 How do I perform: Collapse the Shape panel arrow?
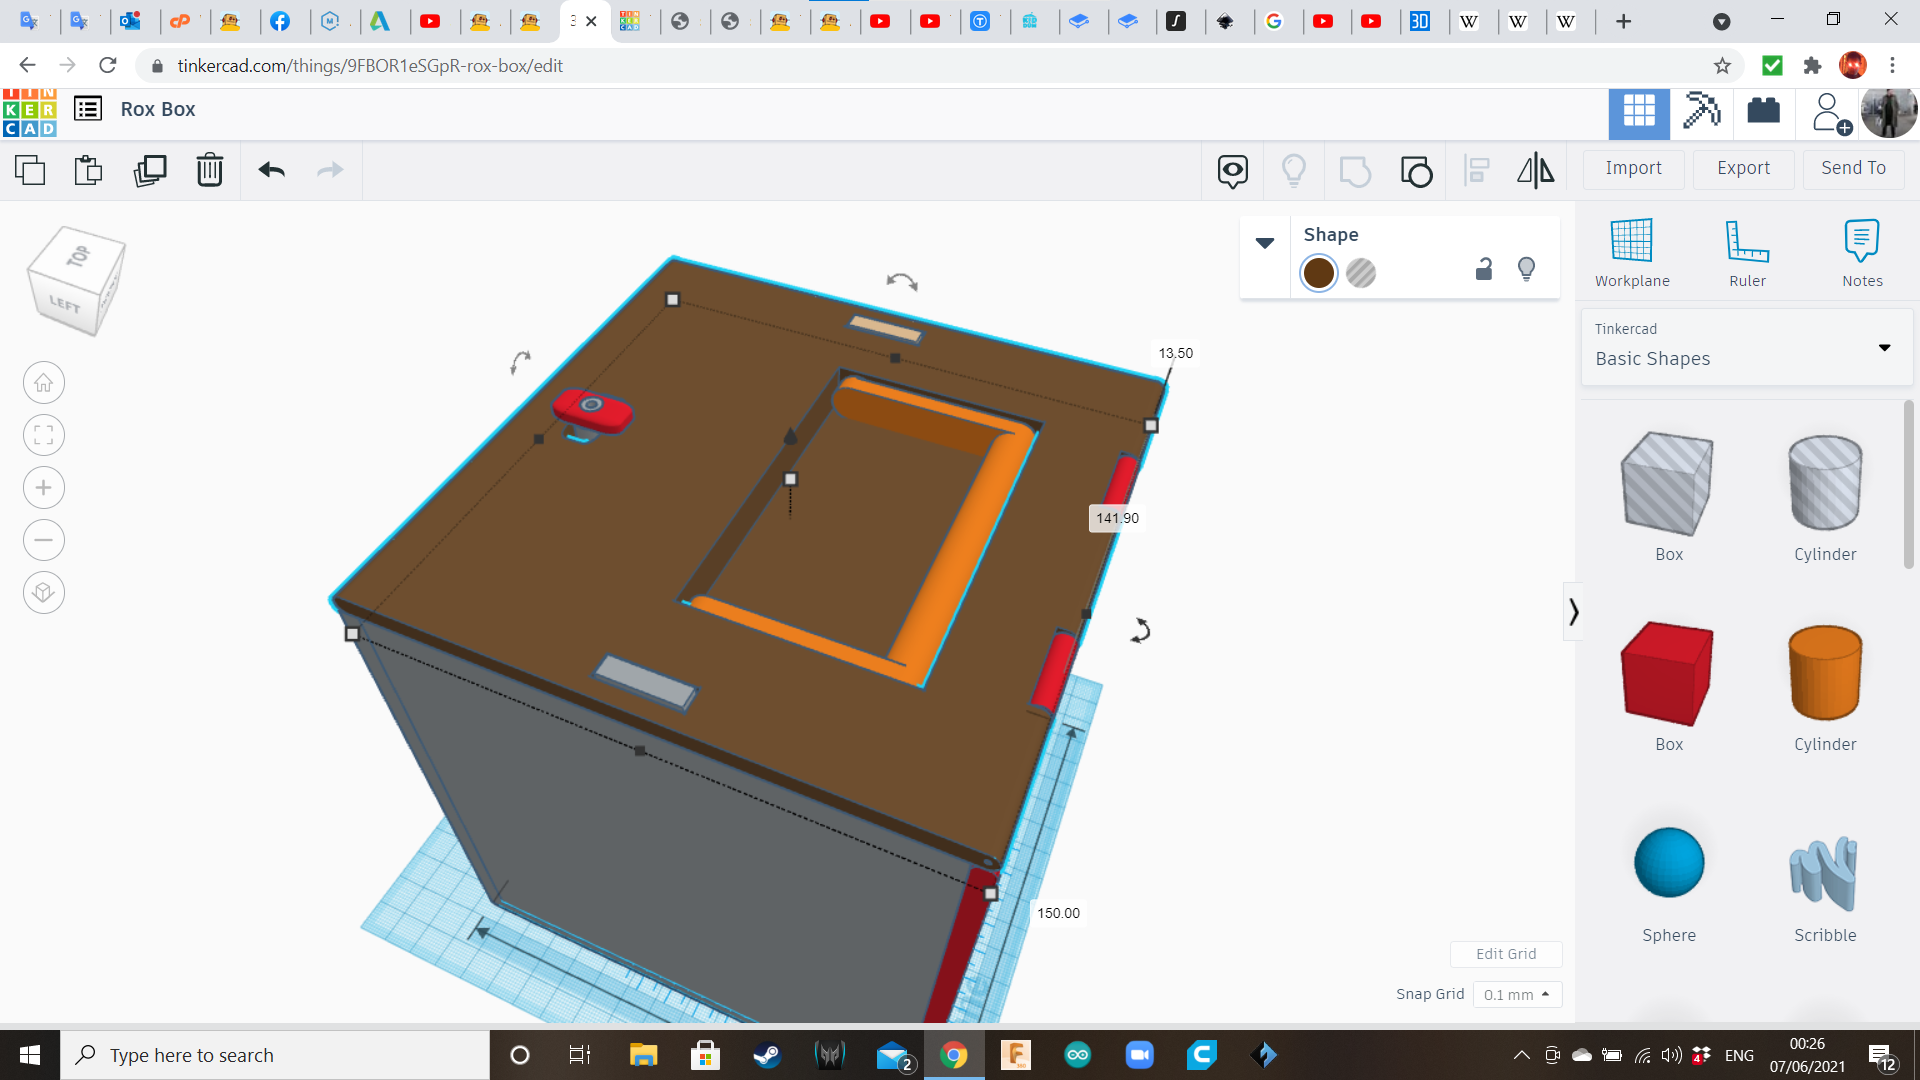click(1265, 243)
